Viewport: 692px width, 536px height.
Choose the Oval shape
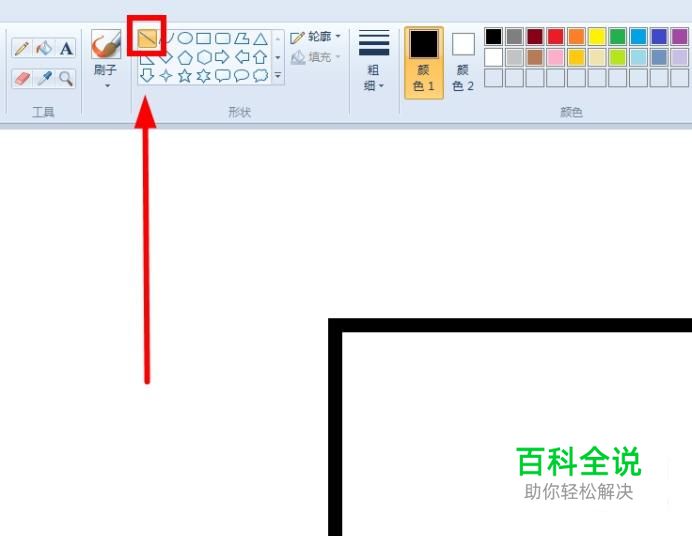point(185,38)
